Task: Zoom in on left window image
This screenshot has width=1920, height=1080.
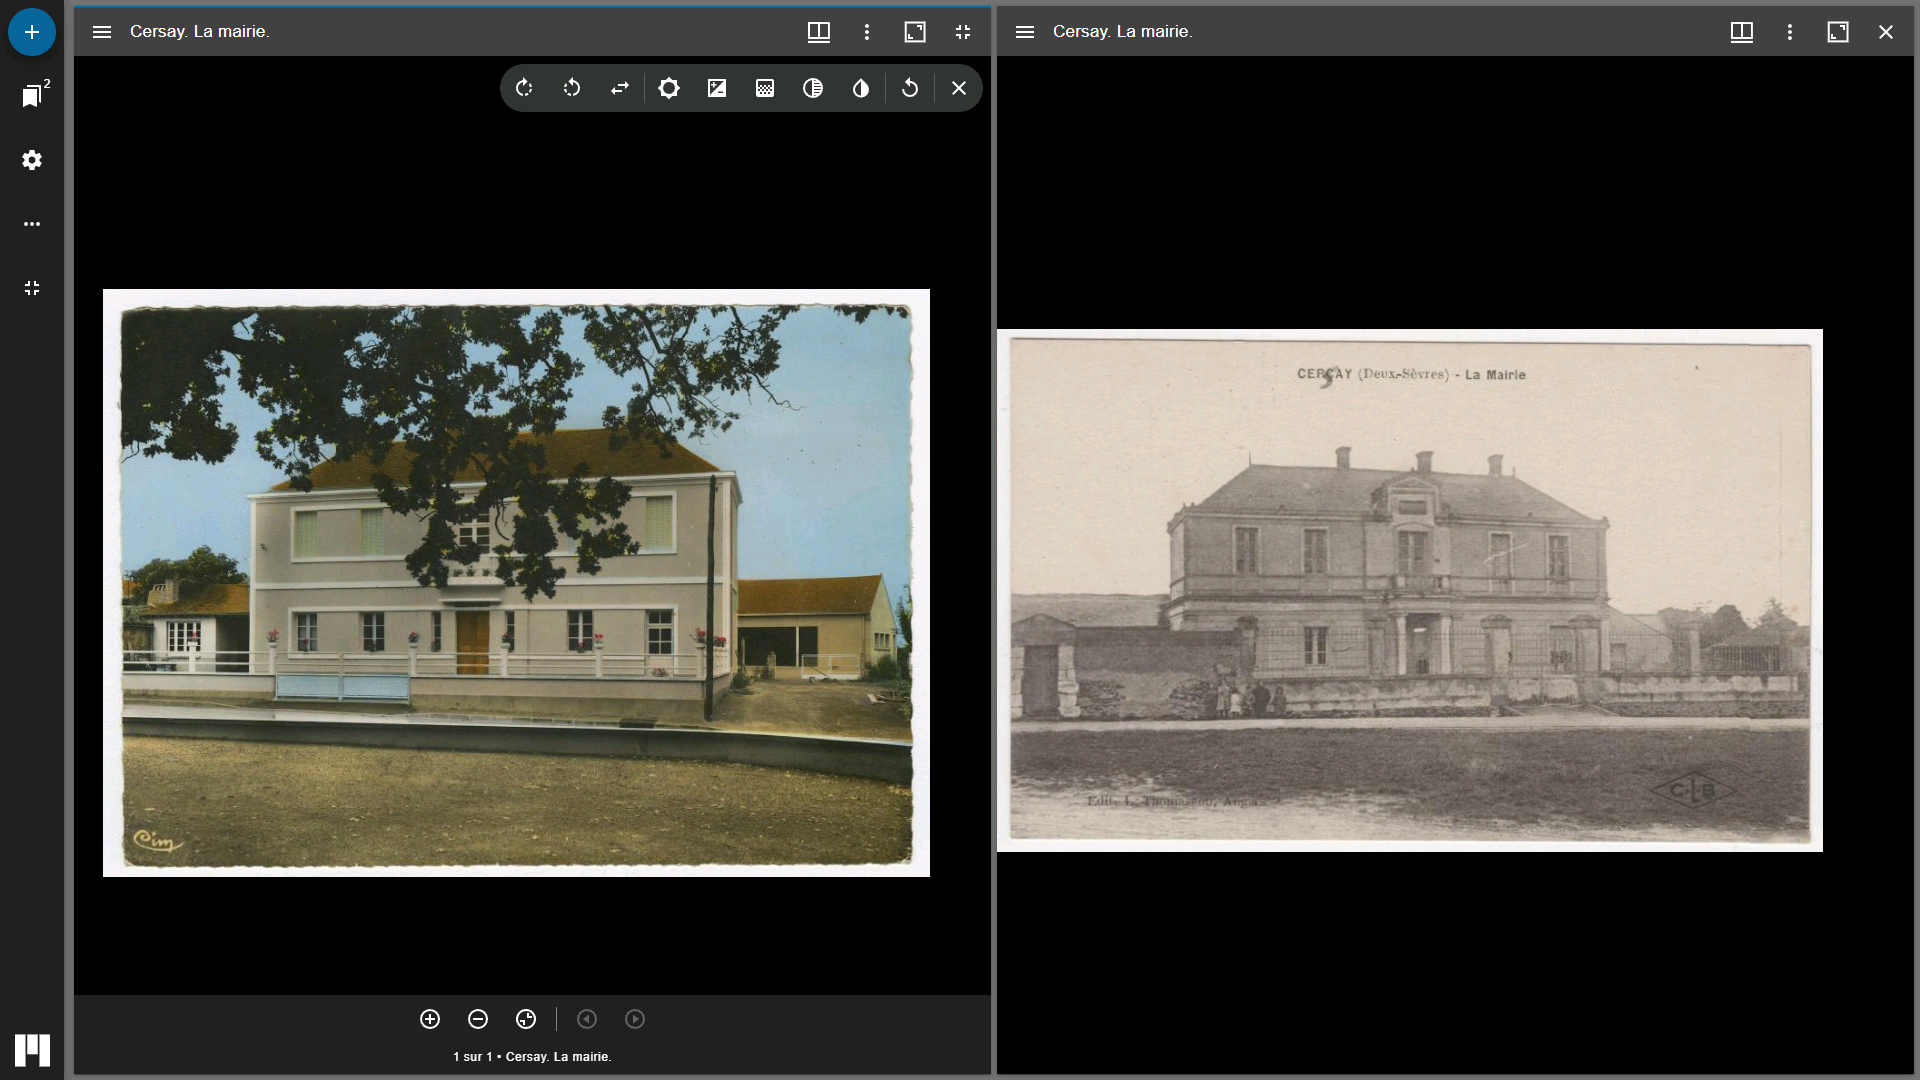Action: coord(430,1019)
